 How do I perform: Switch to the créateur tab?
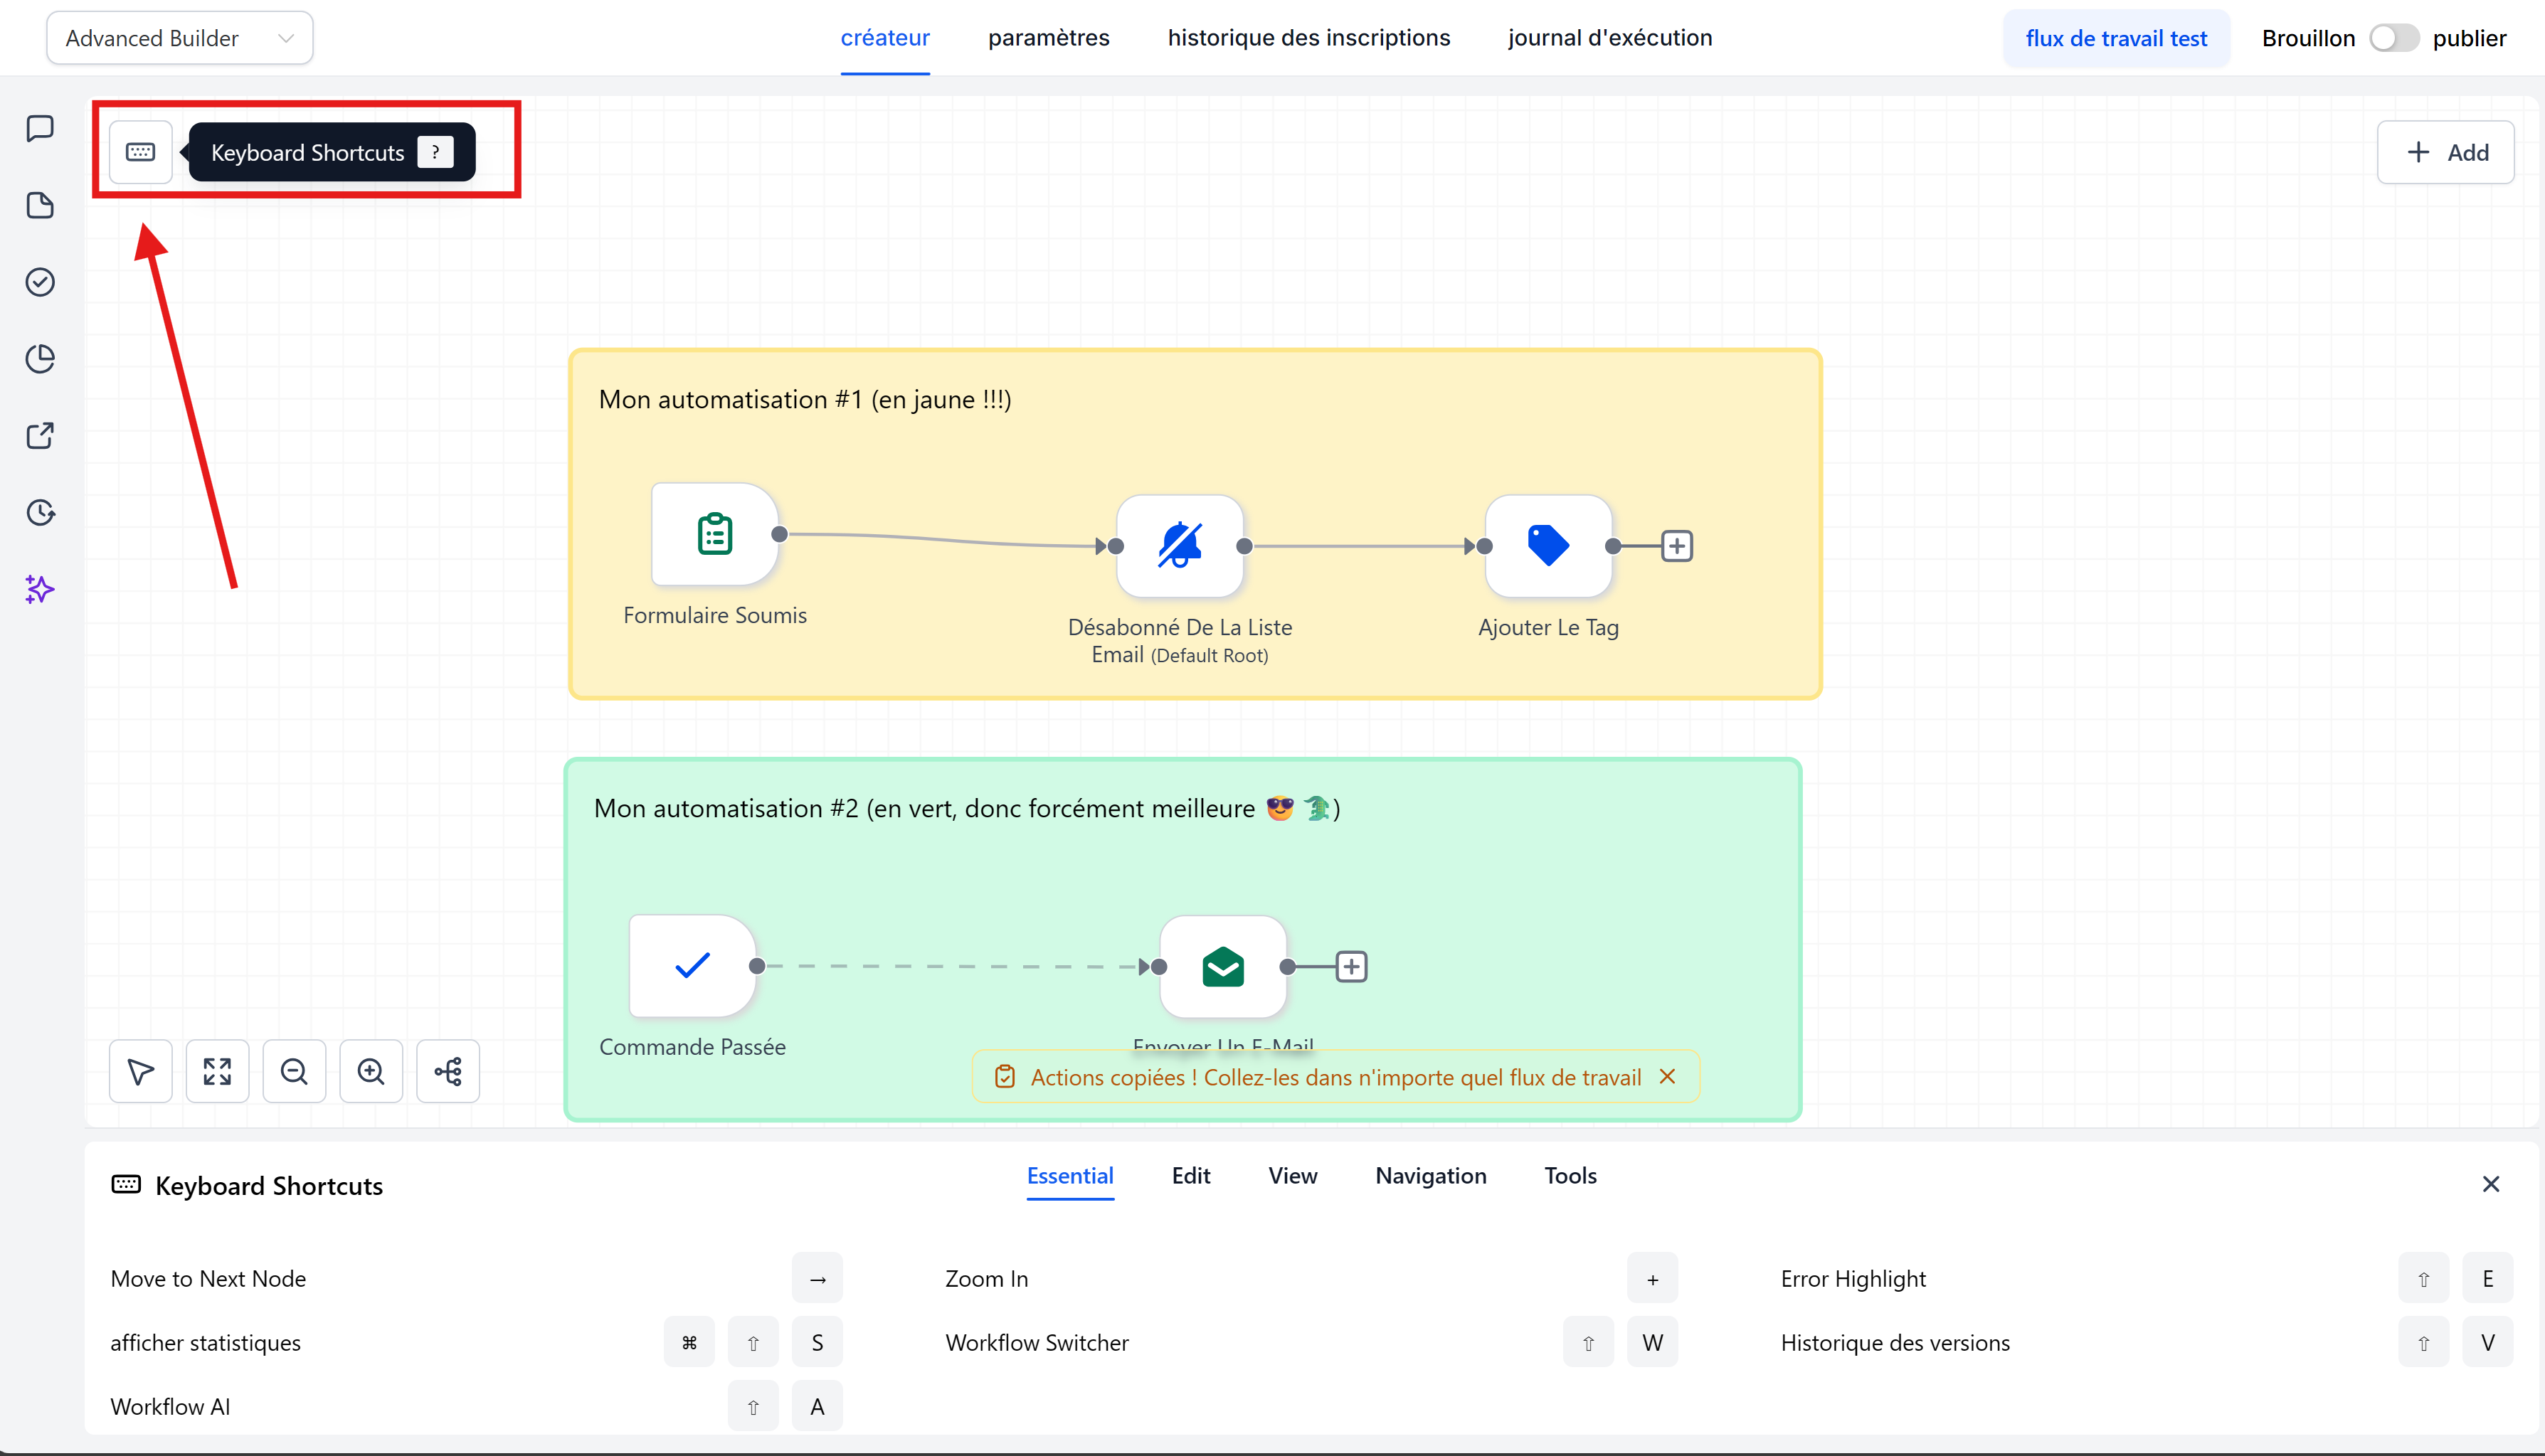click(885, 38)
